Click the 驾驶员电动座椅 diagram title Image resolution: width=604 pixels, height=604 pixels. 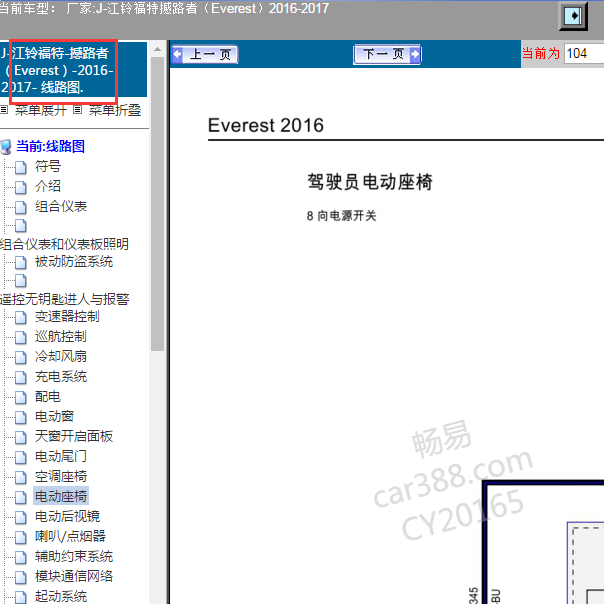click(370, 182)
